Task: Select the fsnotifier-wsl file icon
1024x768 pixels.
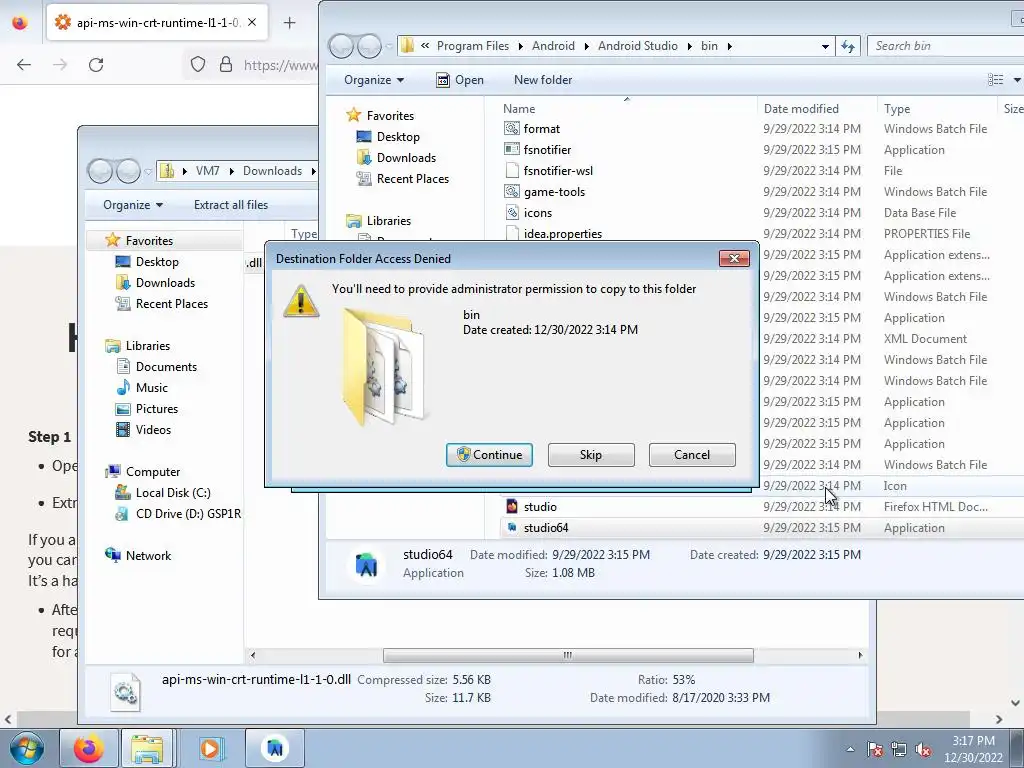Action: tap(512, 170)
